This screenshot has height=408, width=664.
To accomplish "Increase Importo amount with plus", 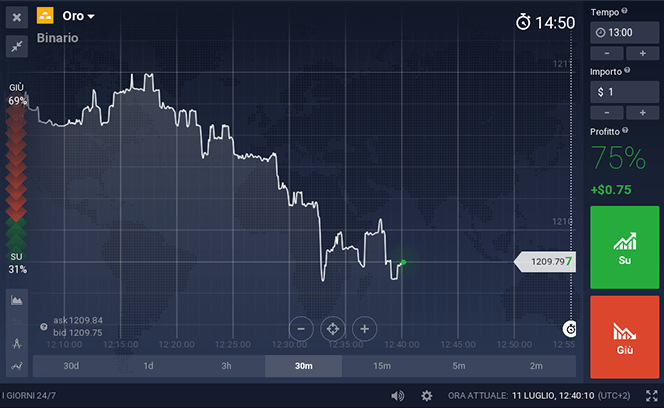I will click(641, 112).
